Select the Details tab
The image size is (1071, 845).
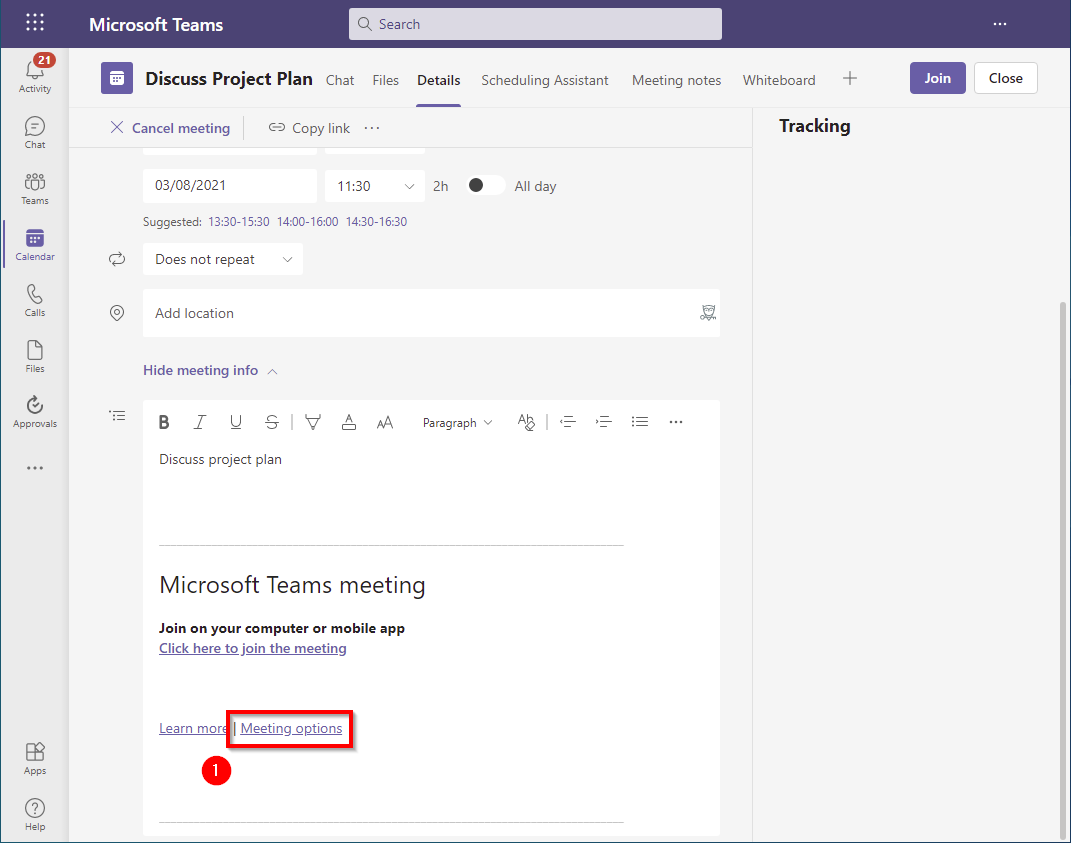click(x=439, y=80)
